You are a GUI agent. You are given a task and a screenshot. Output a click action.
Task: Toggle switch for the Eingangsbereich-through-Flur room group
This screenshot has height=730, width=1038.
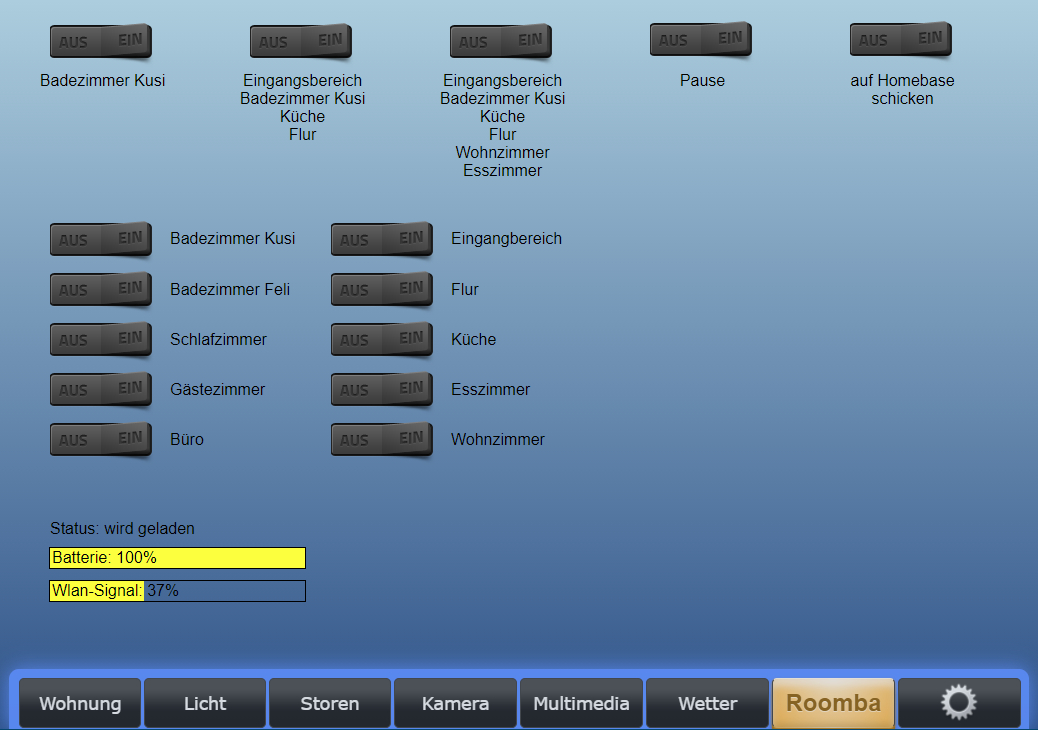point(301,42)
